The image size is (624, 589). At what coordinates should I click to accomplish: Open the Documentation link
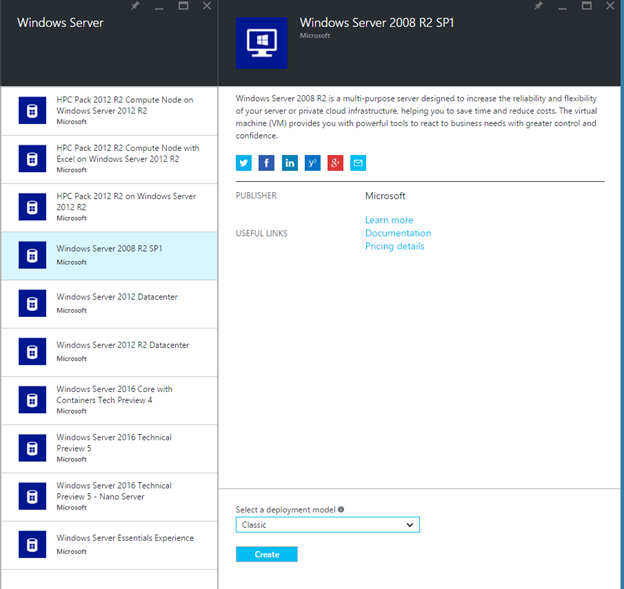pyautogui.click(x=398, y=233)
